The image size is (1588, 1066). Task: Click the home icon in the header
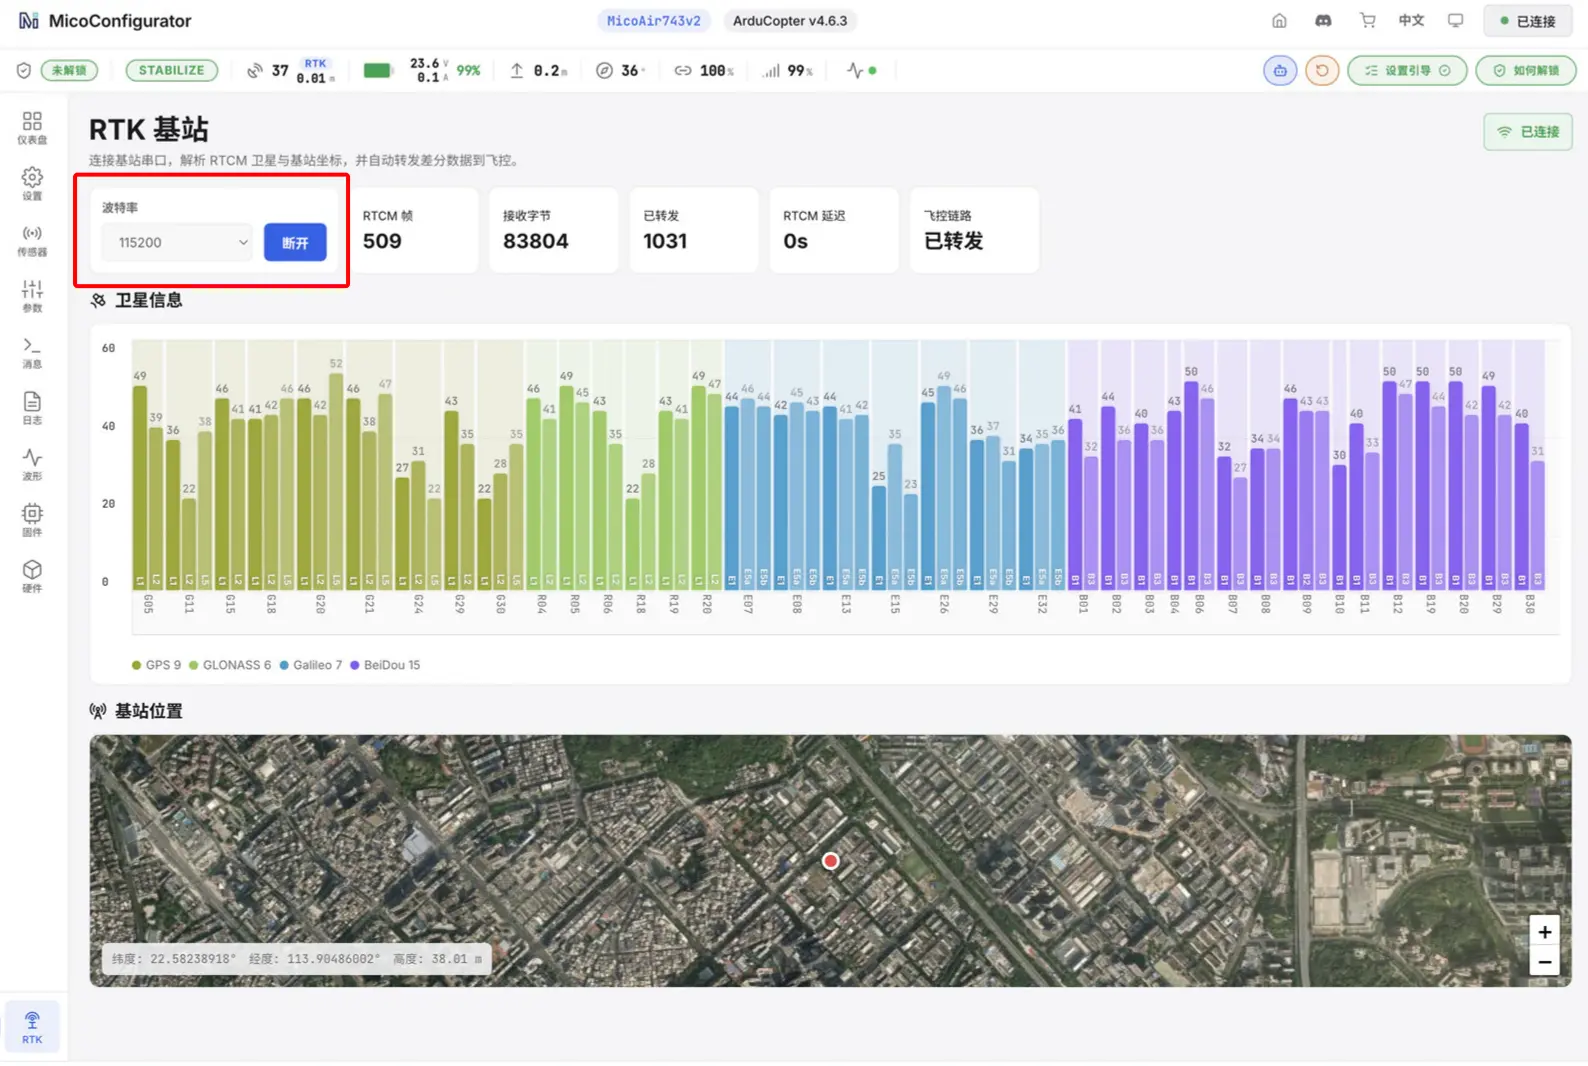[x=1279, y=21]
